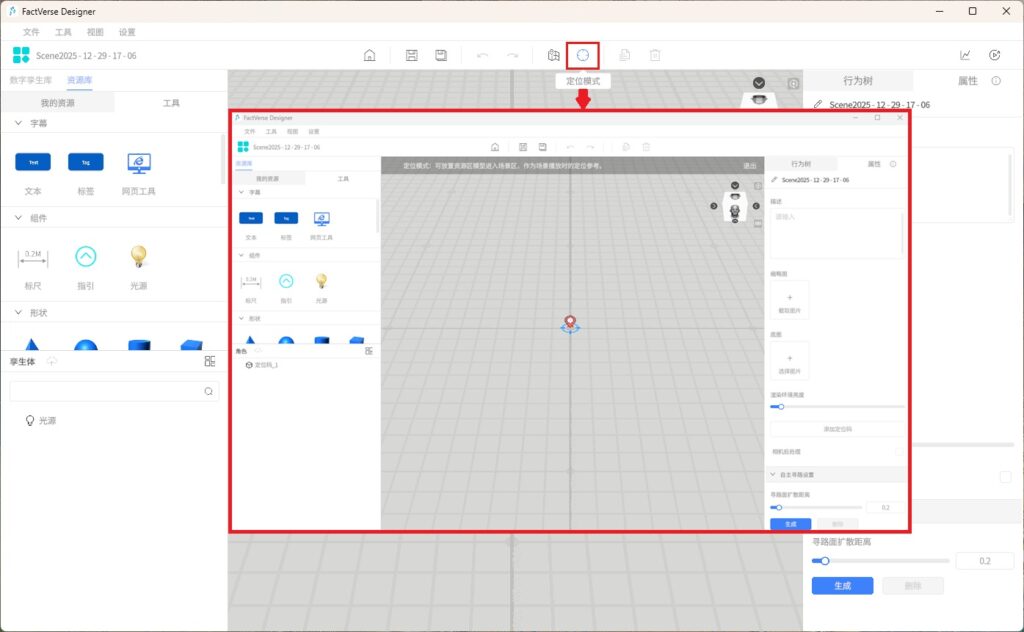The height and width of the screenshot is (632, 1024).
Task: Click the Save scene icon in the main toolbar
Action: coord(411,55)
